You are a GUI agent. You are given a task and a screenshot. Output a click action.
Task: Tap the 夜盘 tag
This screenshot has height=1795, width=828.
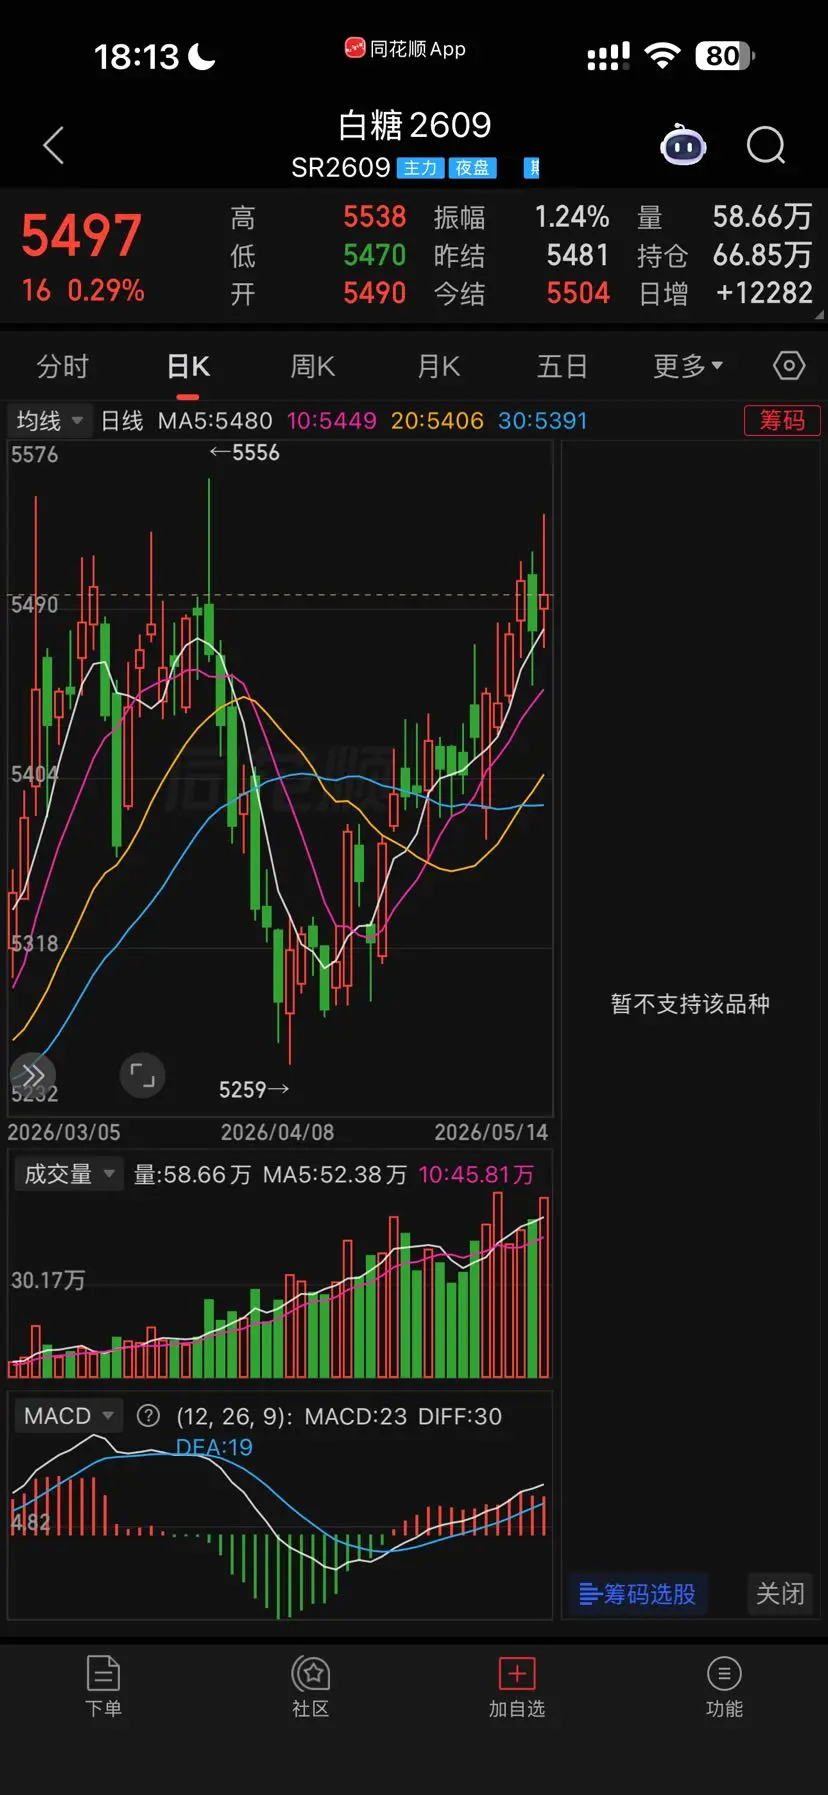473,168
